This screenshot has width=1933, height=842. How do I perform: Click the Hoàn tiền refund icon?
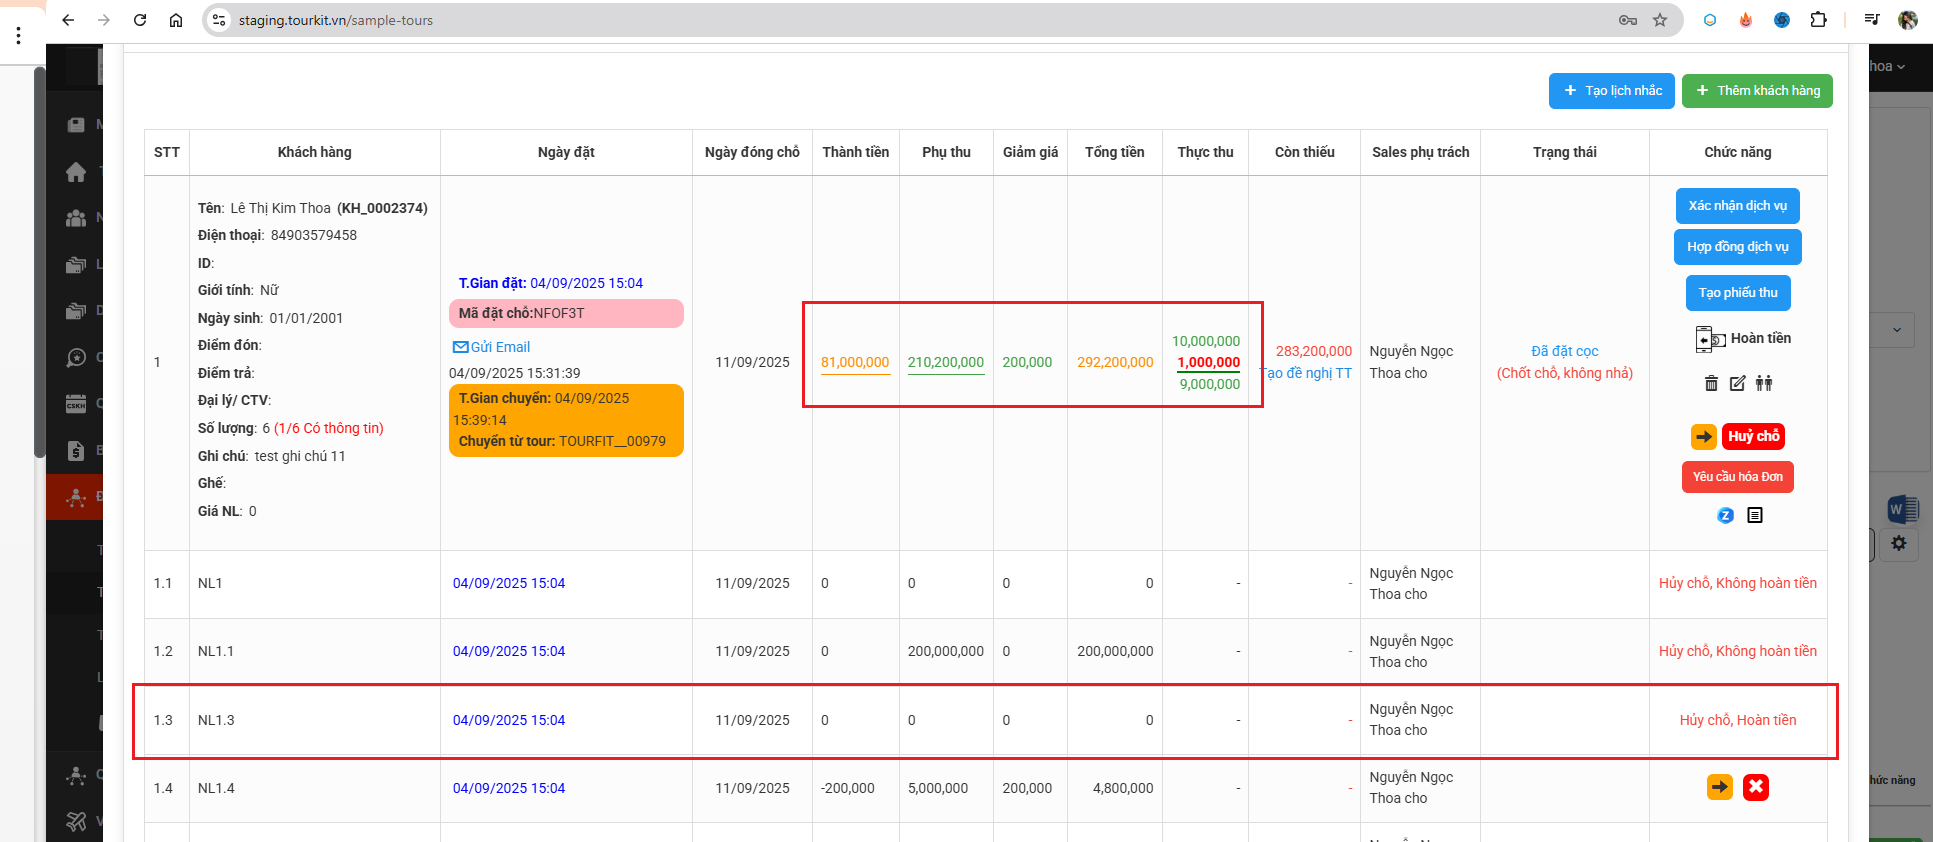point(1709,339)
